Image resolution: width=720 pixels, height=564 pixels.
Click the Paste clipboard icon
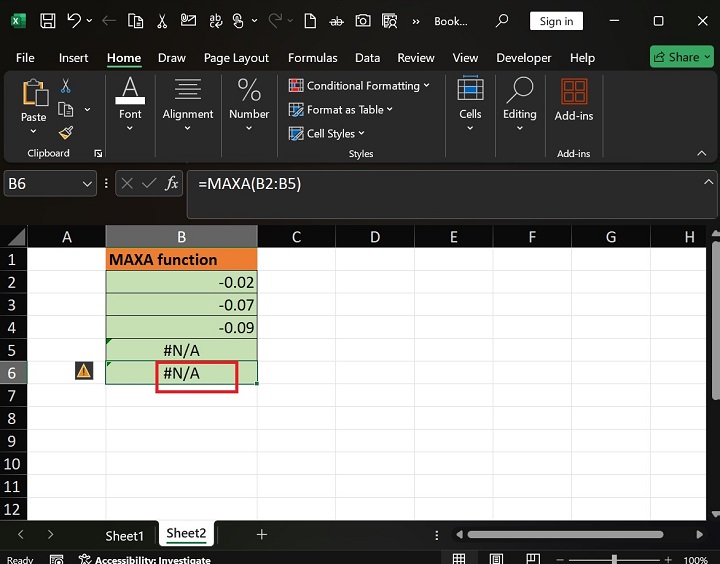35,92
